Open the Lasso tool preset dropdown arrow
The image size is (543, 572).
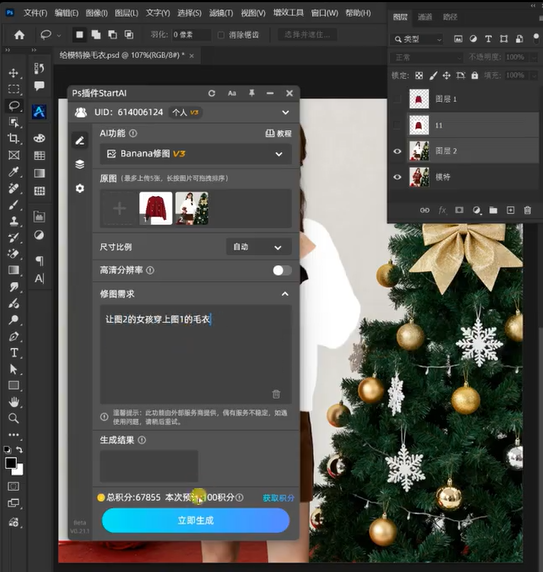59,36
